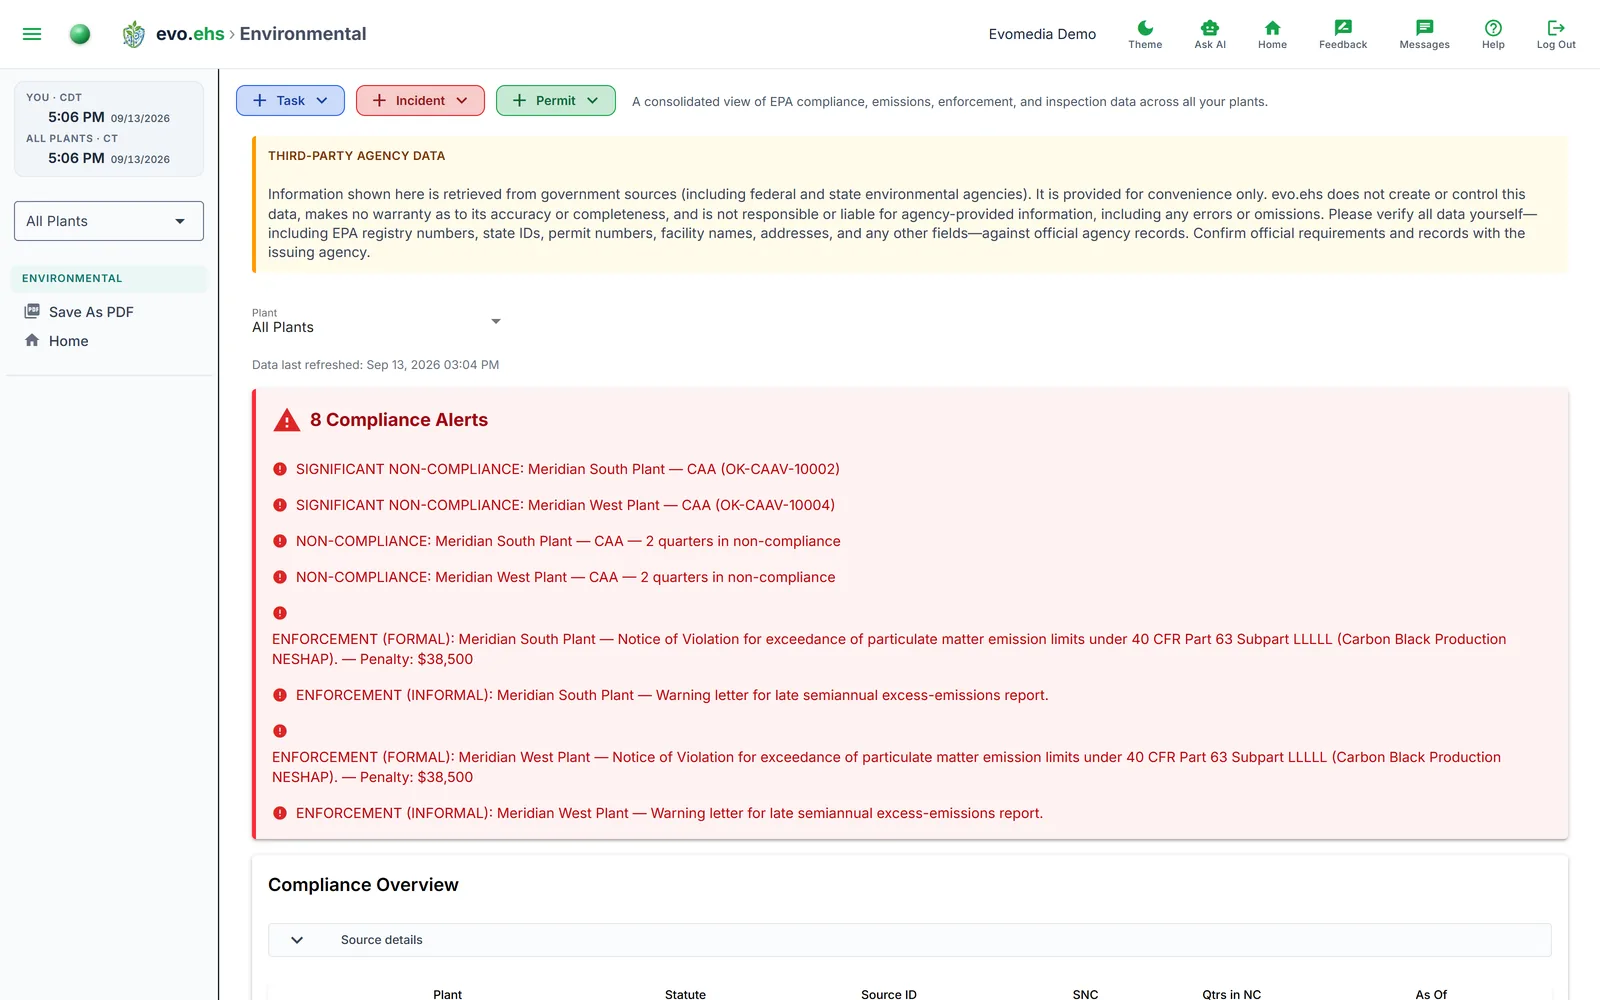The height and width of the screenshot is (1000, 1600).
Task: Click the Save As PDF icon
Action: (x=32, y=311)
